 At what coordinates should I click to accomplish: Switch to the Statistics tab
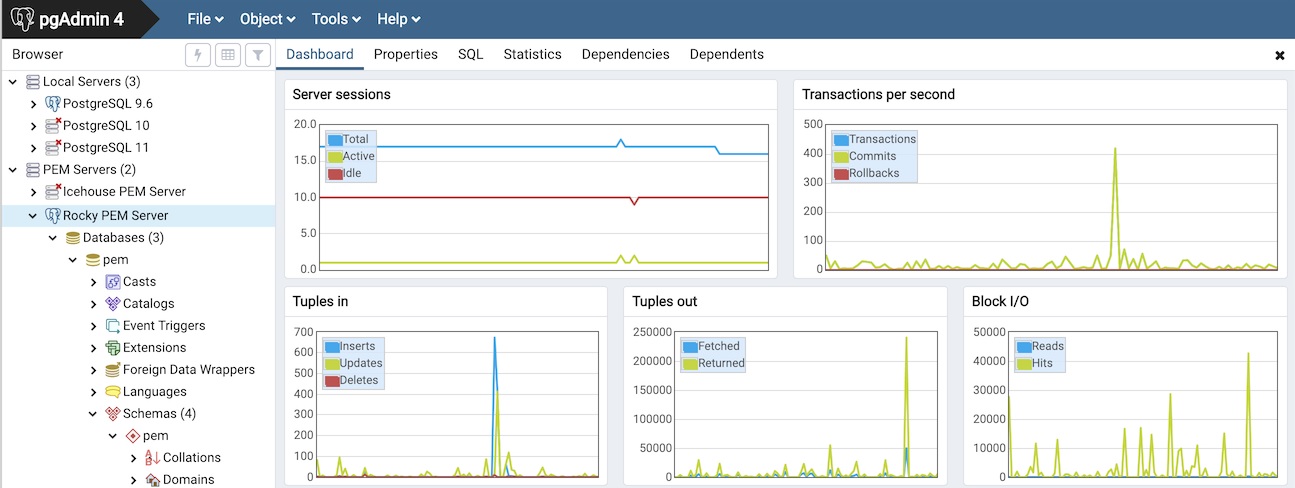point(533,55)
